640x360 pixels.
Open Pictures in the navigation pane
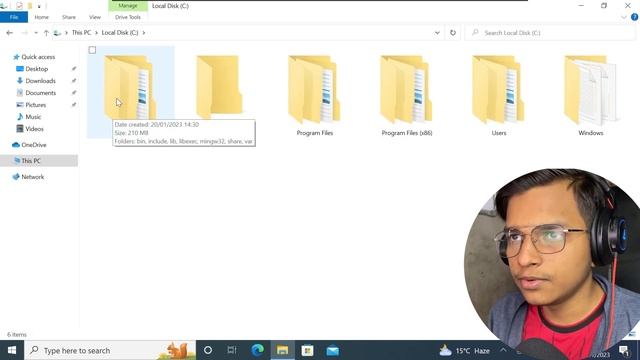(x=36, y=105)
